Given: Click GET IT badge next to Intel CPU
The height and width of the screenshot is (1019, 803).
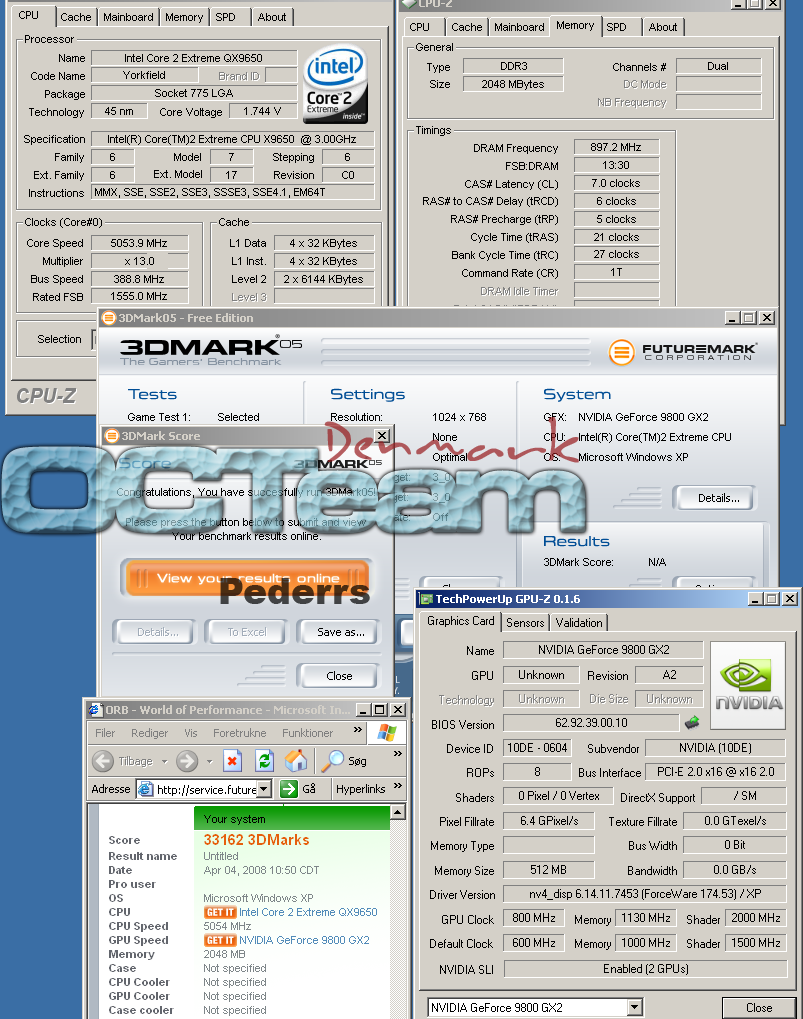Looking at the screenshot, I should tap(220, 912).
